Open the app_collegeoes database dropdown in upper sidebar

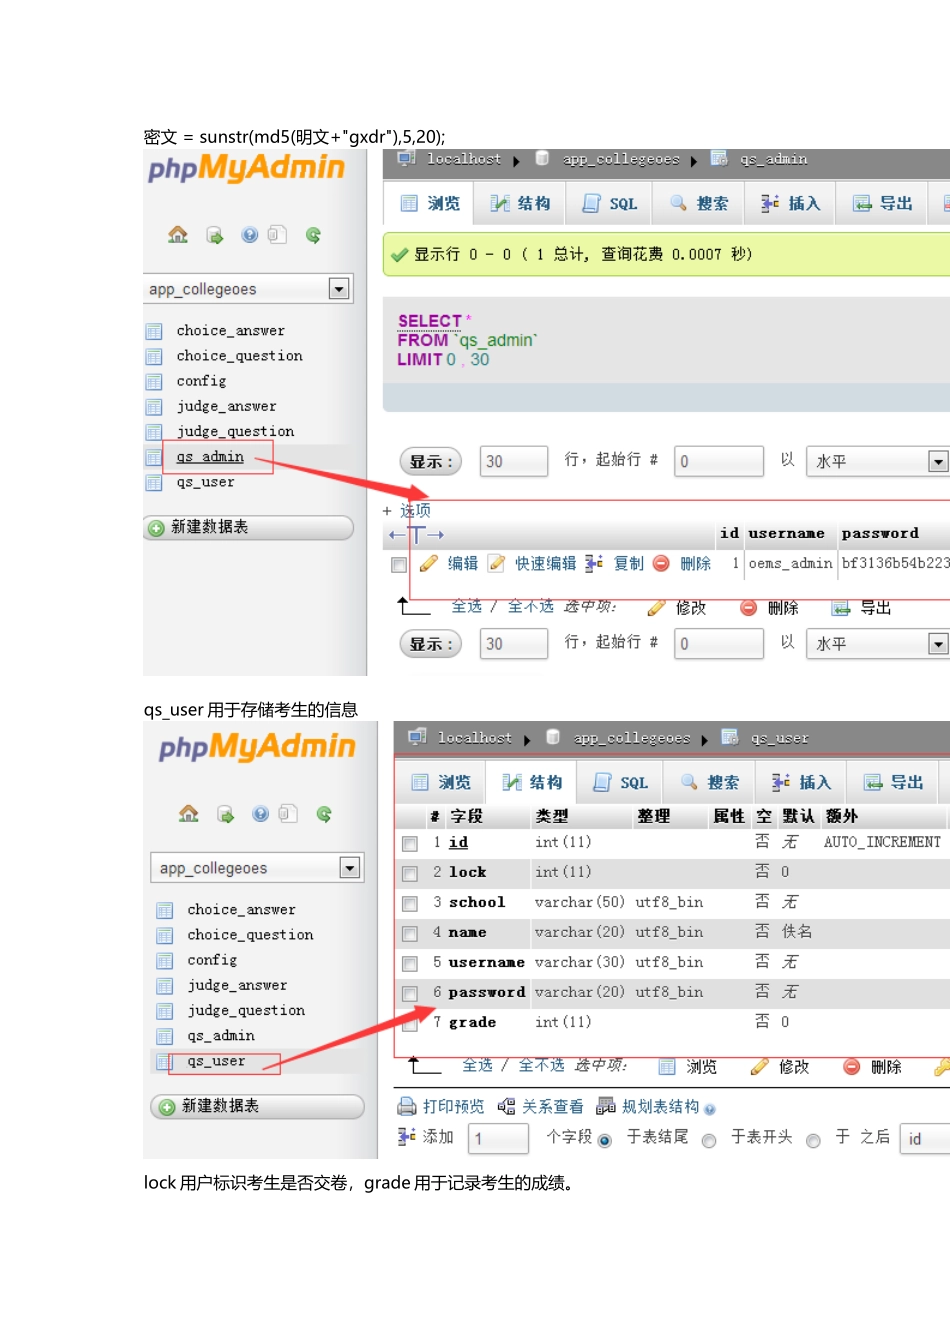click(248, 289)
